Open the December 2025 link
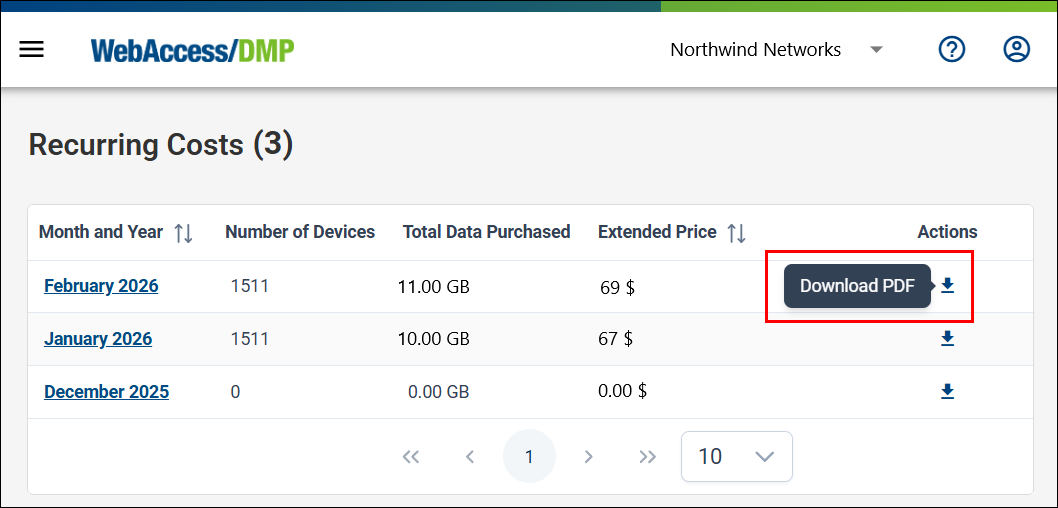 click(107, 391)
